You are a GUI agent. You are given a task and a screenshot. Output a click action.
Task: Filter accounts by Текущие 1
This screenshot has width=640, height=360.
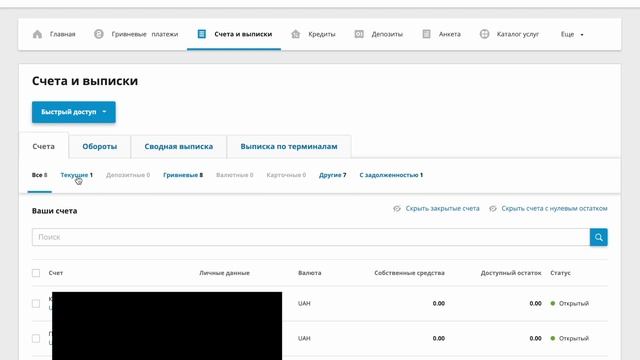pyautogui.click(x=76, y=175)
